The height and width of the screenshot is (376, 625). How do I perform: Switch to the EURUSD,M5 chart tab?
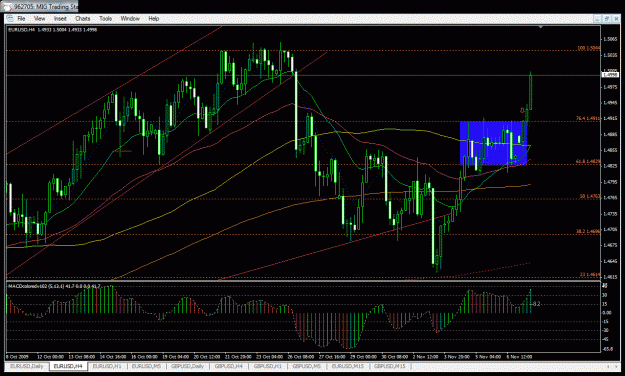(x=146, y=366)
